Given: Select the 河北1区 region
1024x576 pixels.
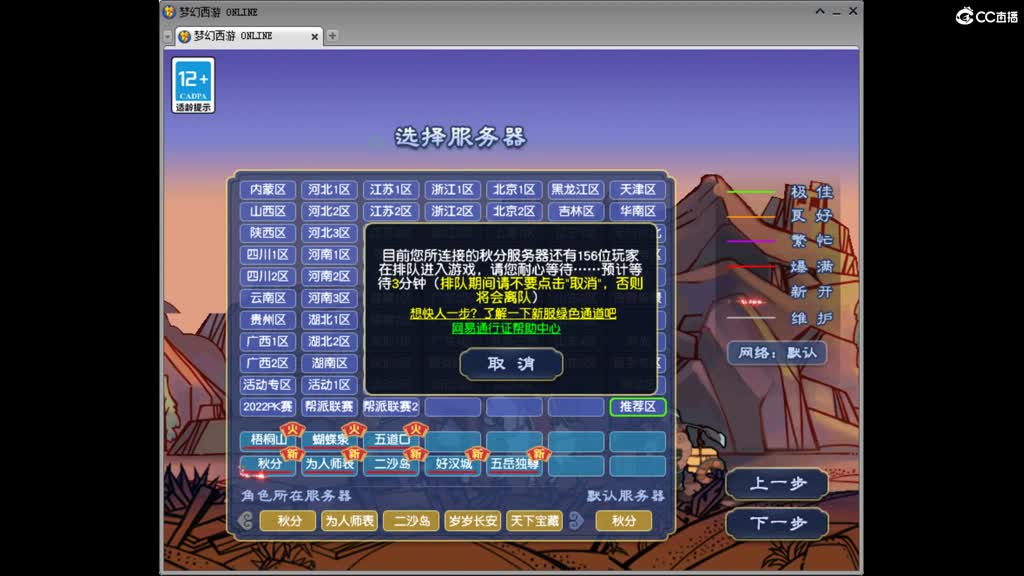Looking at the screenshot, I should click(329, 189).
